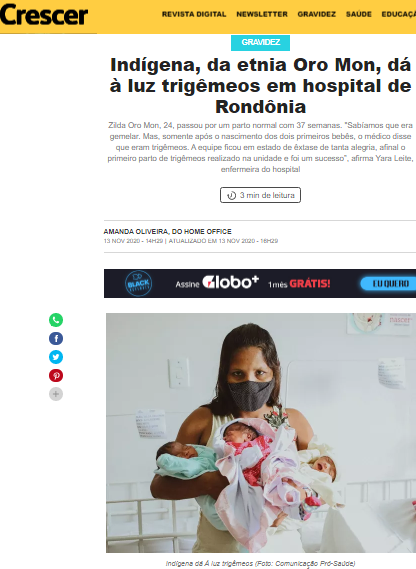Open the Newsletter menu item
This screenshot has width=416, height=569.
pyautogui.click(x=262, y=14)
